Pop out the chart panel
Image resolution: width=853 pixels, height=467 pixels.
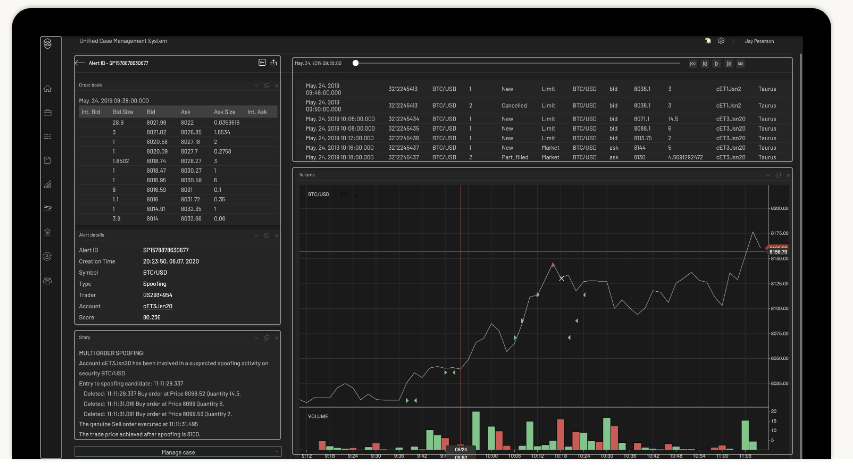(x=778, y=175)
